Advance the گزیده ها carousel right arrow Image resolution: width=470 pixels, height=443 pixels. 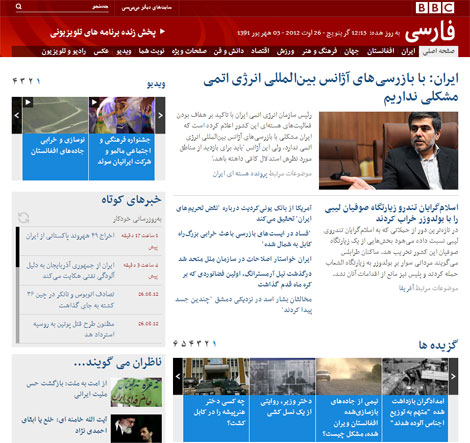tap(453, 377)
